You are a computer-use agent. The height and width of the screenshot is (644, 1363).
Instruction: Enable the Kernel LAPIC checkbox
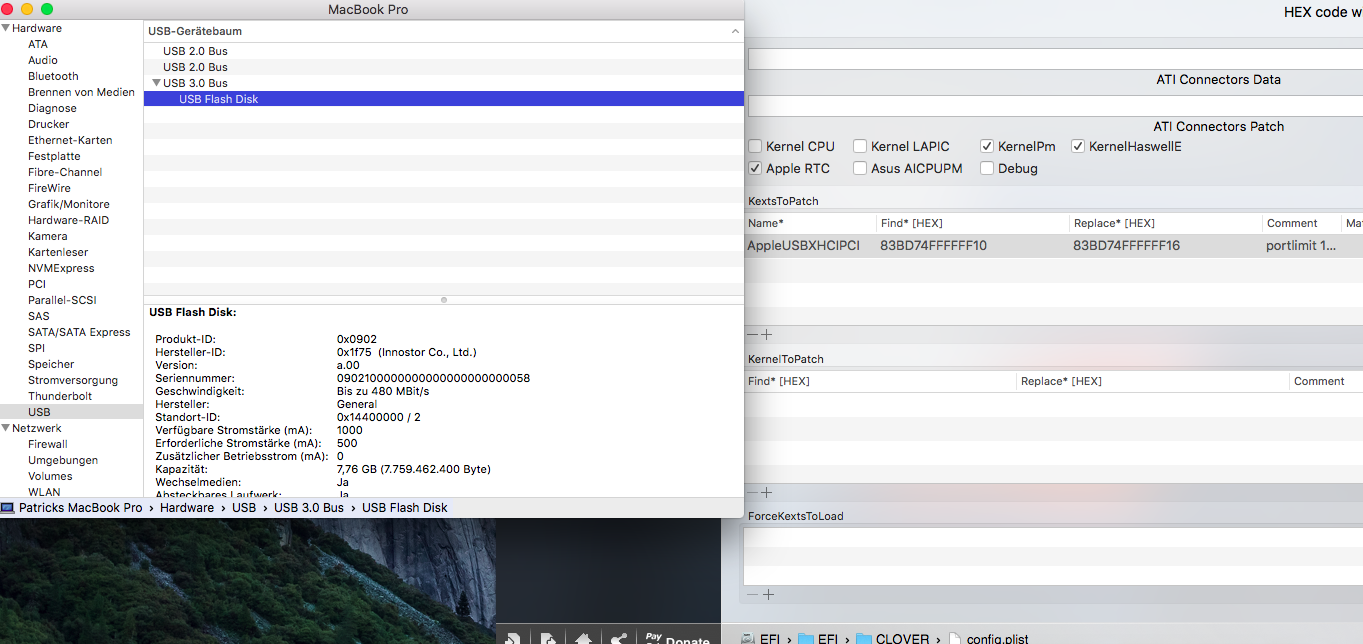click(x=860, y=146)
